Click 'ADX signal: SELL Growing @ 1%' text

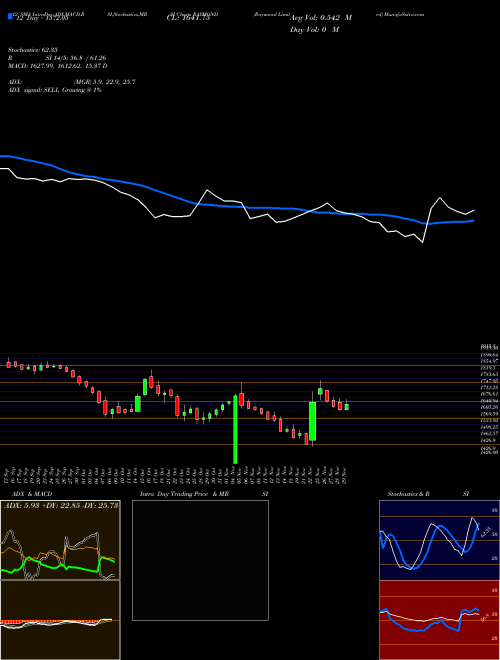click(x=55, y=90)
